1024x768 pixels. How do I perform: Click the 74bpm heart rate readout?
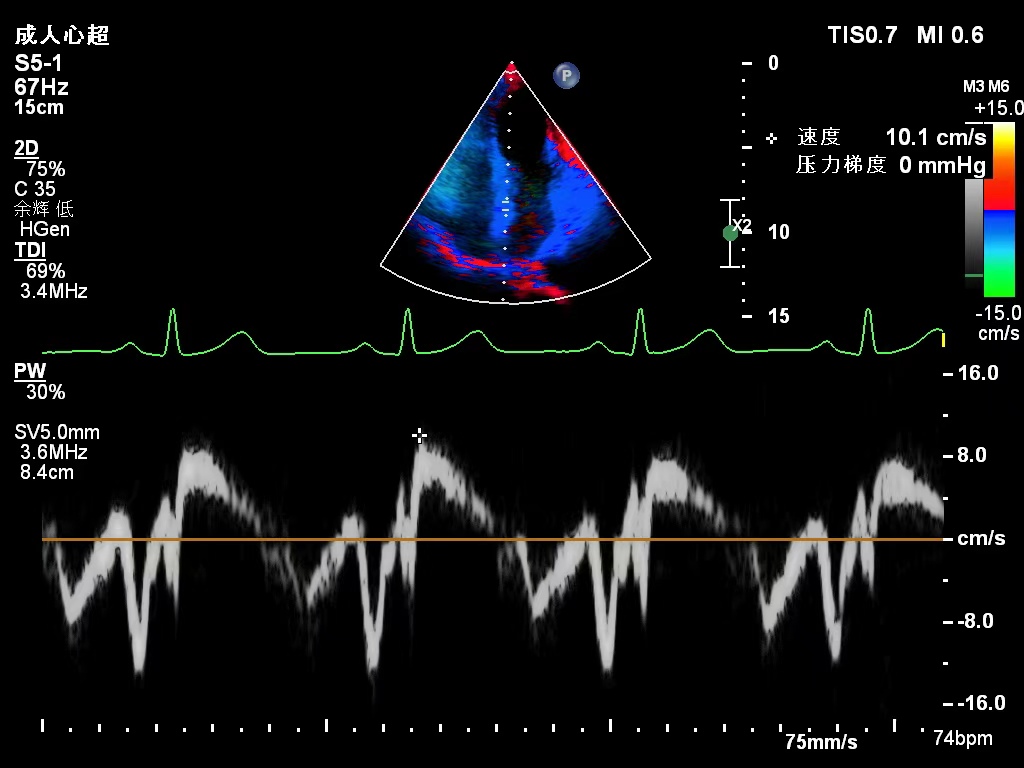(962, 739)
